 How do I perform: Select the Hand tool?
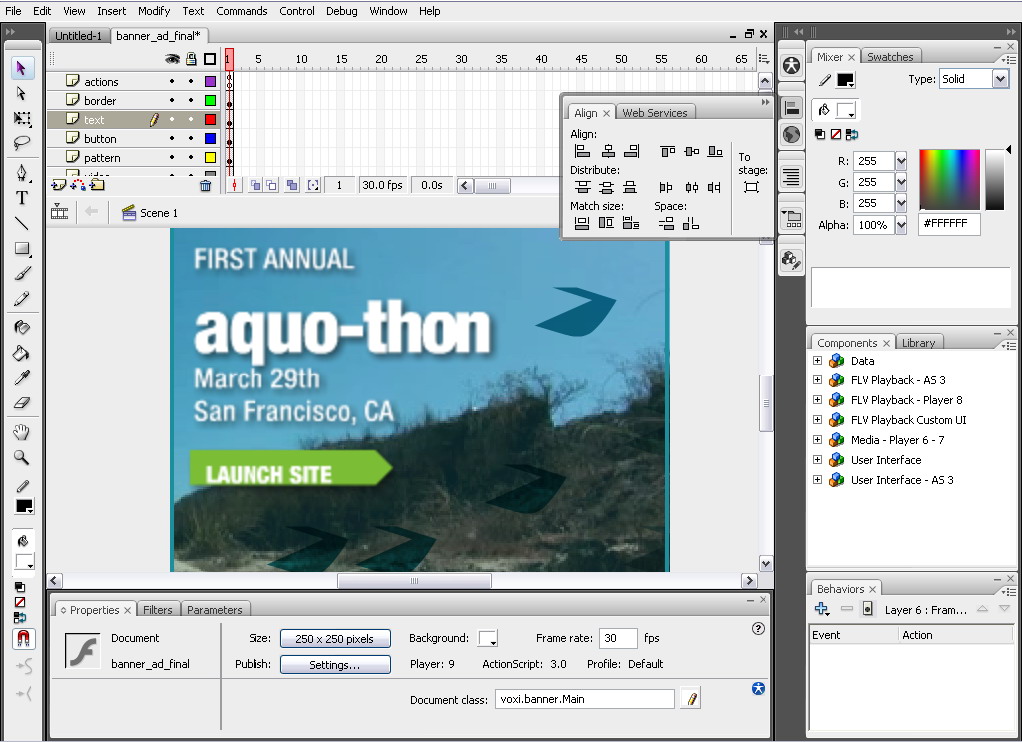pos(22,432)
